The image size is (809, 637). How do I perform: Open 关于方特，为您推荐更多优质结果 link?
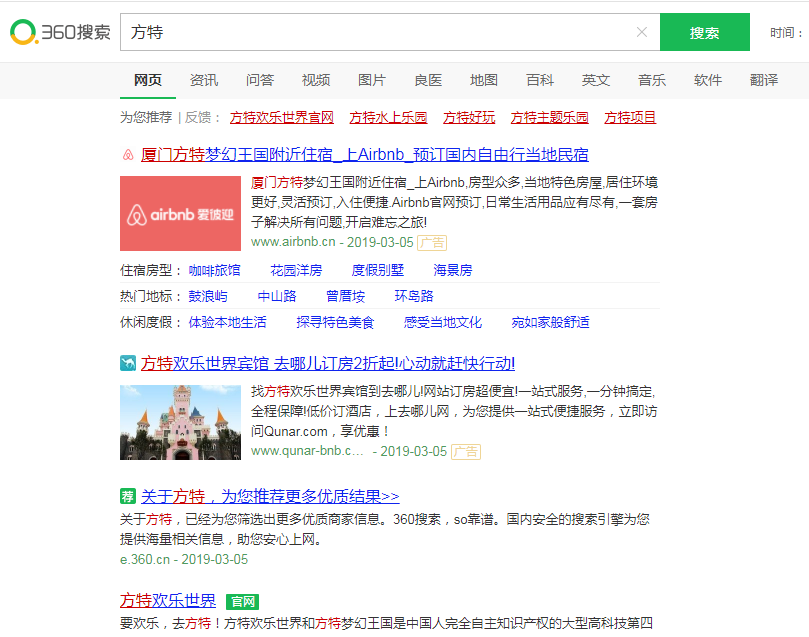coord(270,496)
